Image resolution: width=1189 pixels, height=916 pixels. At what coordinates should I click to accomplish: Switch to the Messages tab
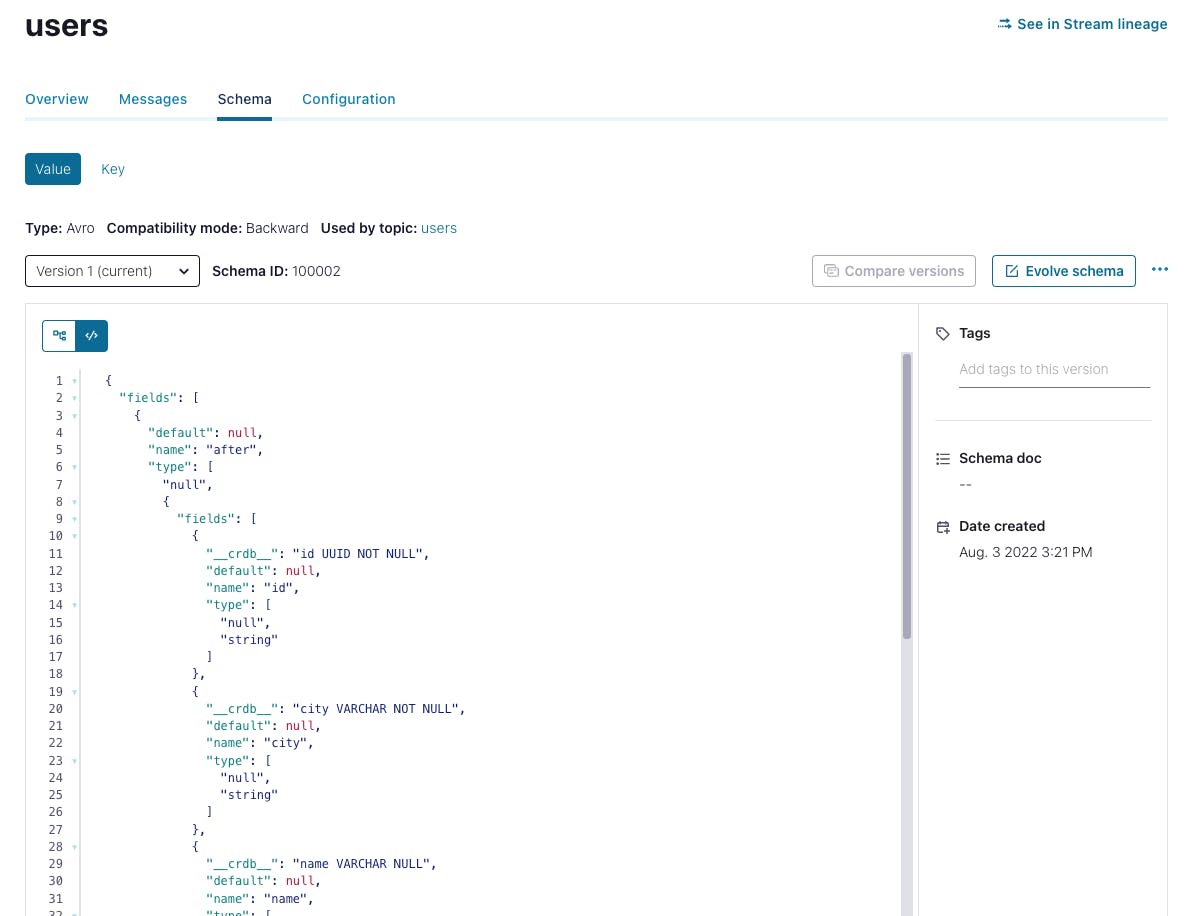(152, 99)
